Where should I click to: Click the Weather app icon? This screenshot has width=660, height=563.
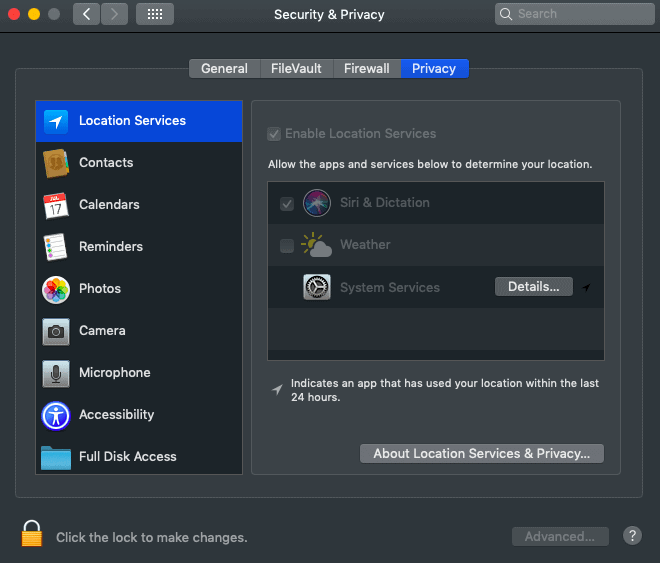(x=317, y=244)
